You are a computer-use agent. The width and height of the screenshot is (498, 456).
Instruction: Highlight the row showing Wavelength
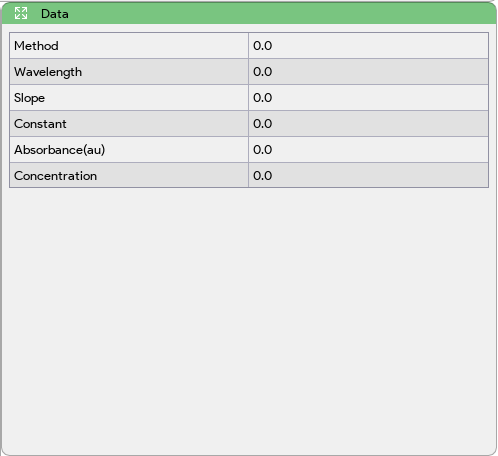pos(249,72)
